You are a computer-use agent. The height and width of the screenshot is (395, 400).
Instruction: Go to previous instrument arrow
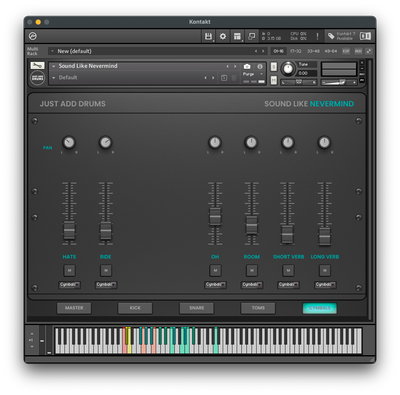228,66
